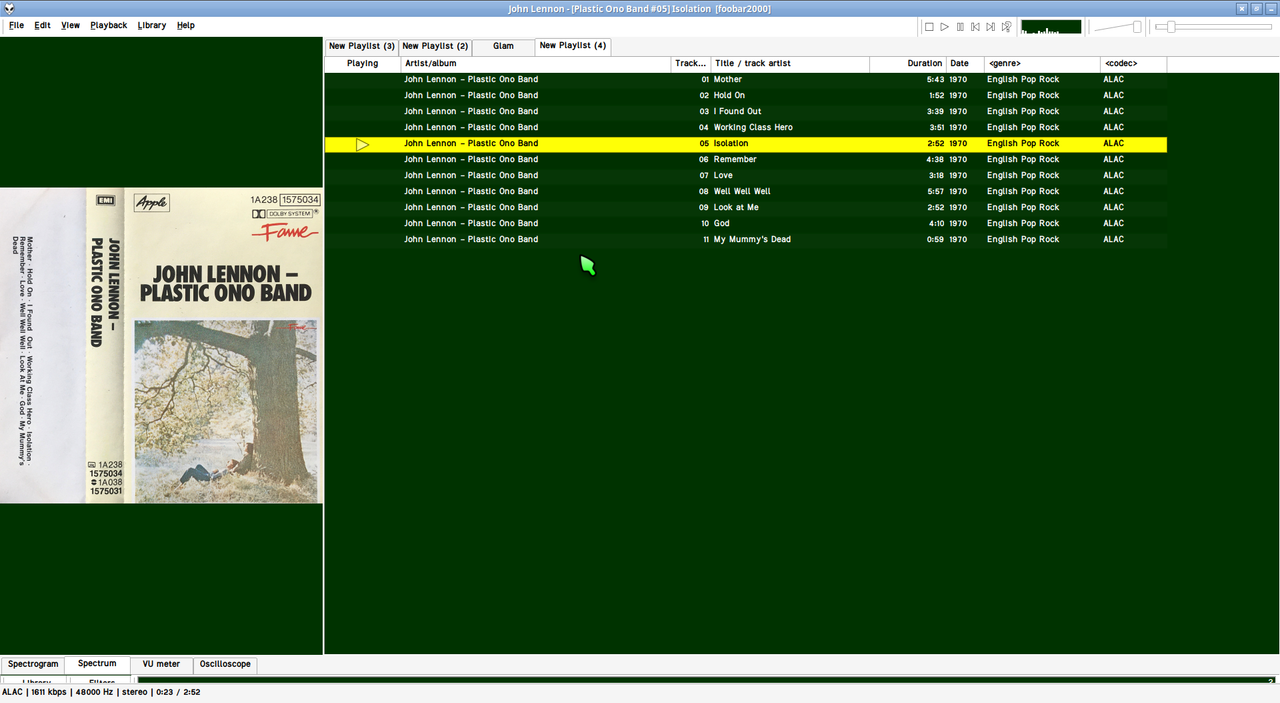Click the ALAC codec cell in the Love row
The height and width of the screenshot is (703, 1280).
click(1113, 176)
